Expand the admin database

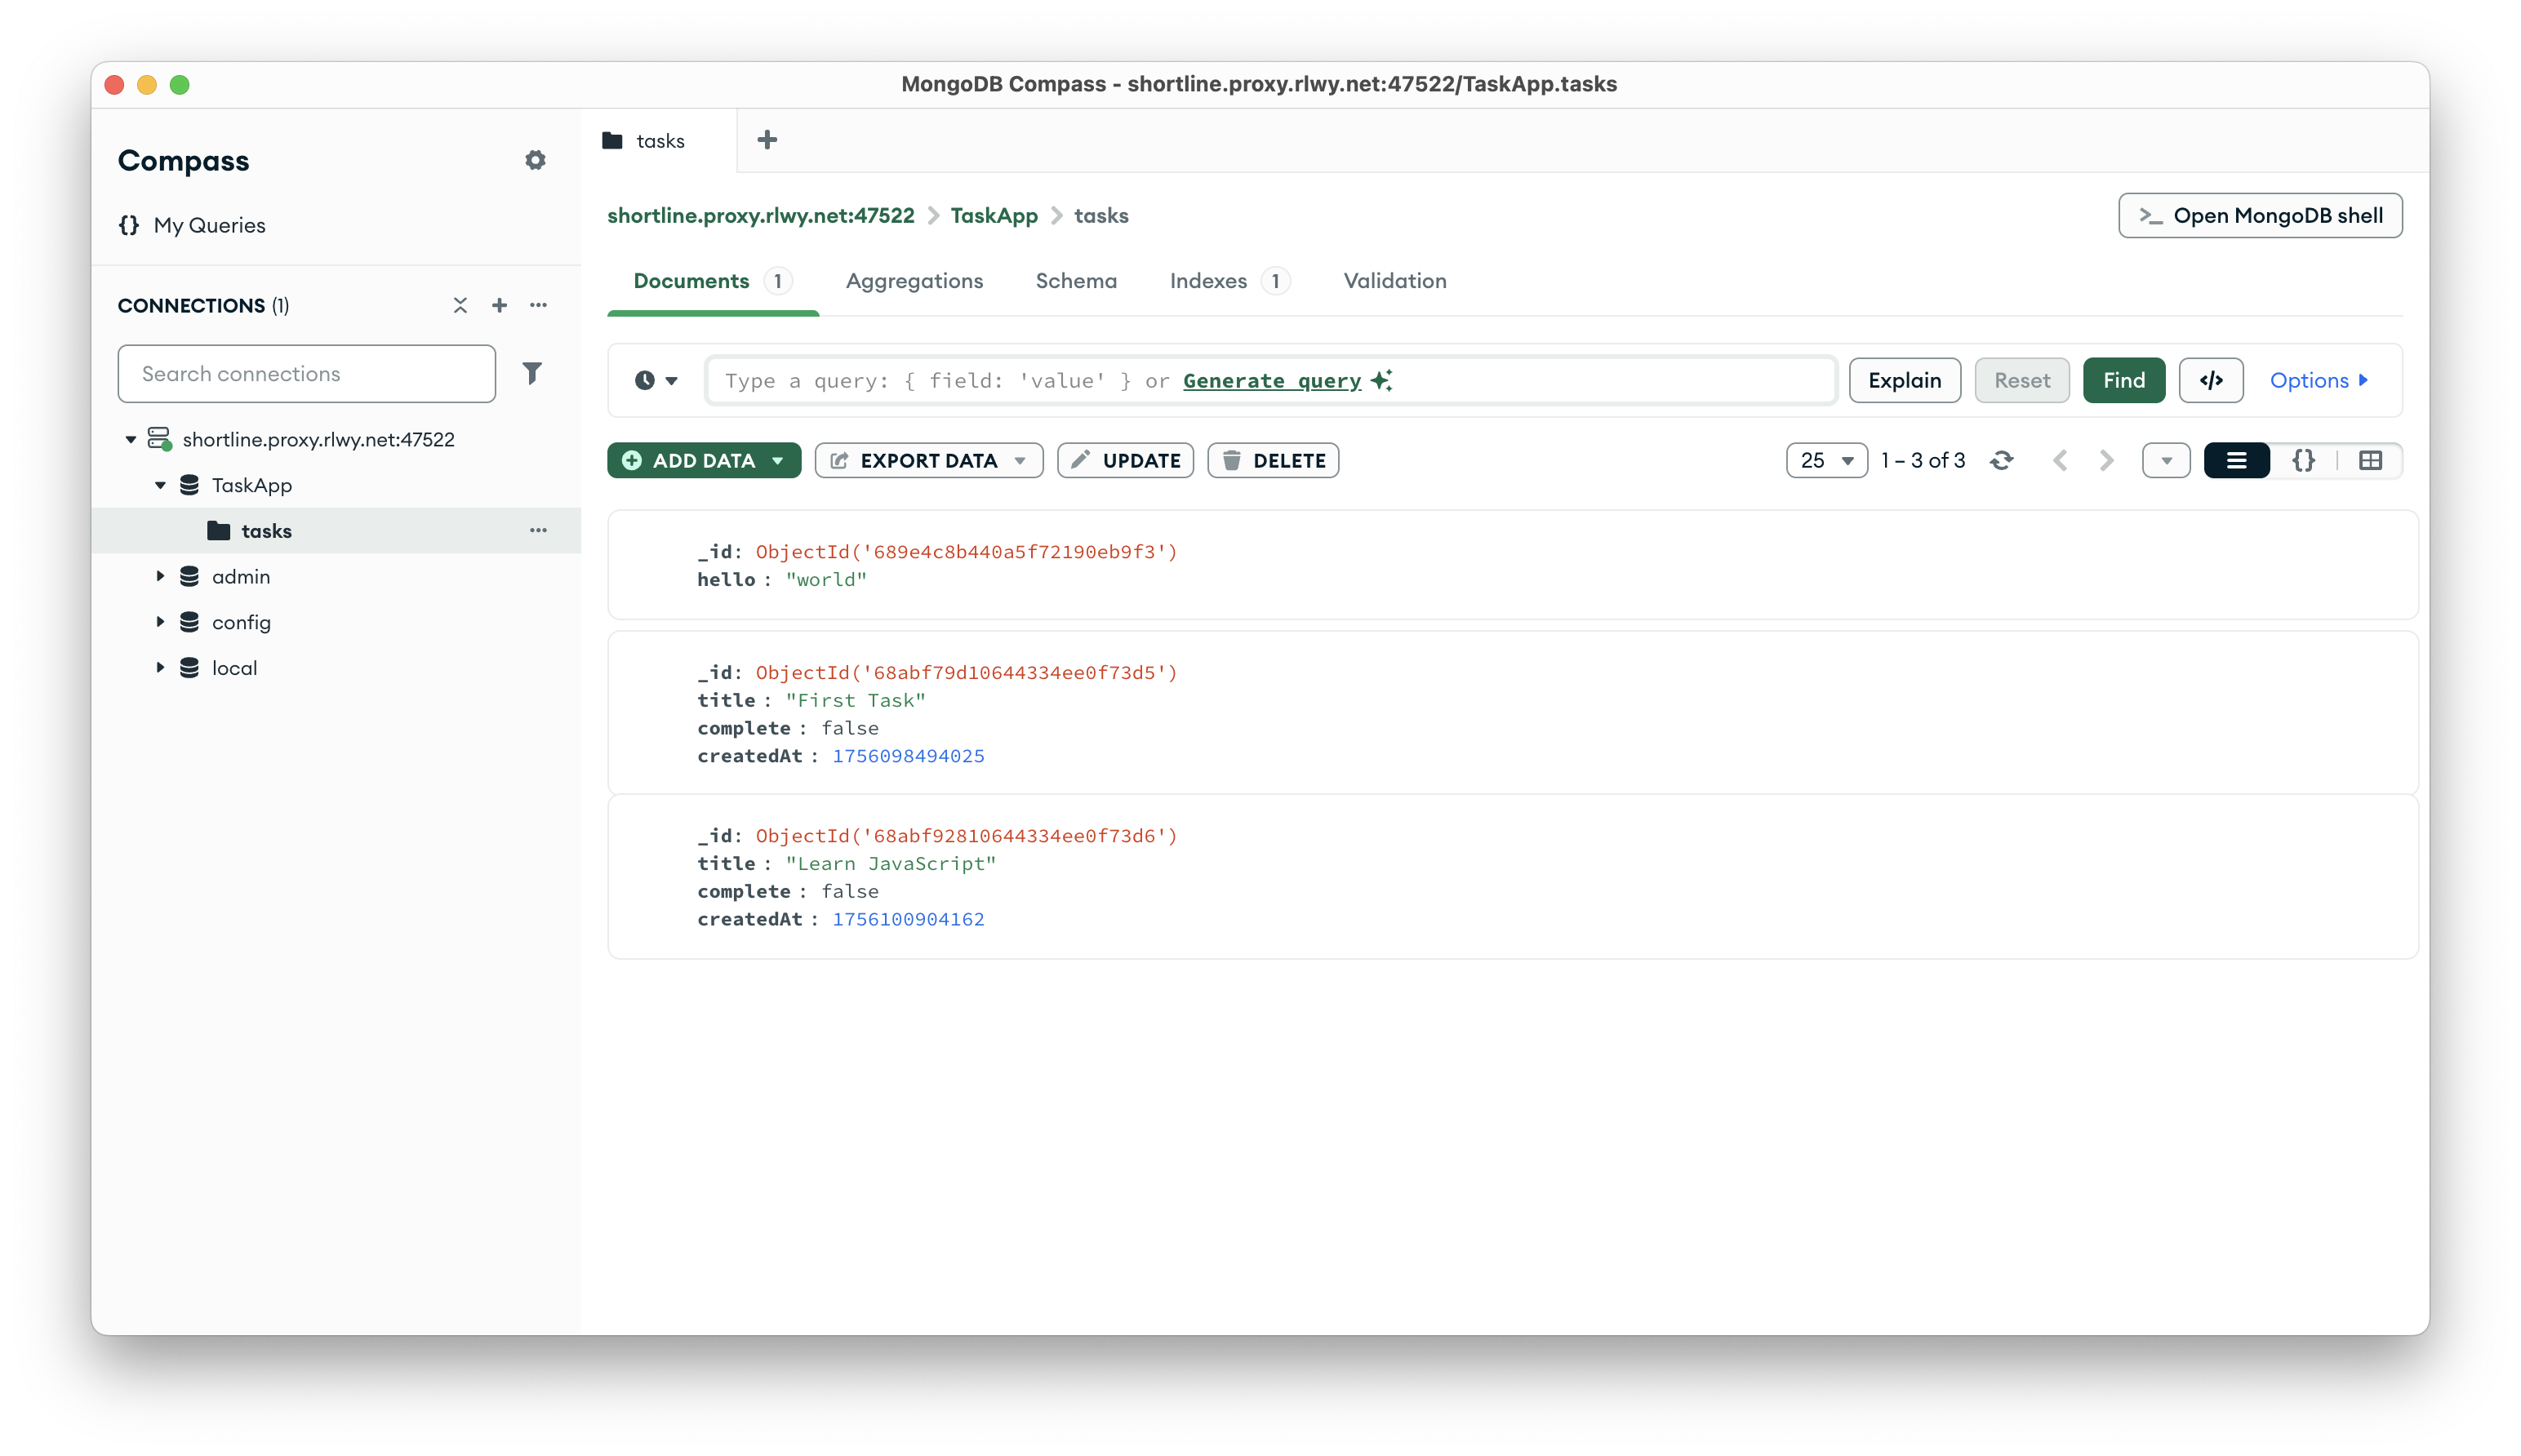[160, 576]
